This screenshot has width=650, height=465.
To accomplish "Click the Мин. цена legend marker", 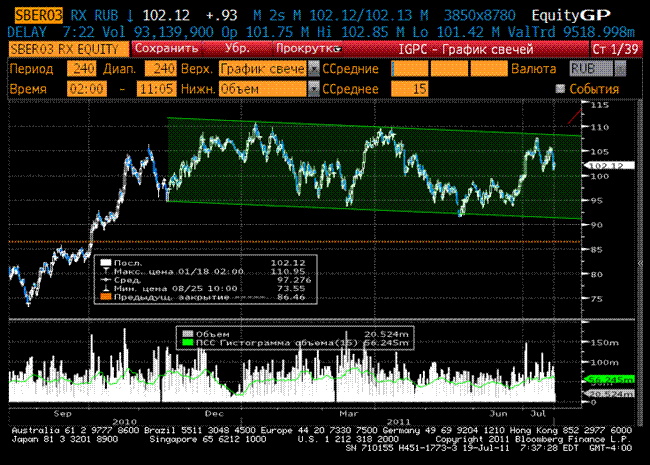I will click(106, 288).
